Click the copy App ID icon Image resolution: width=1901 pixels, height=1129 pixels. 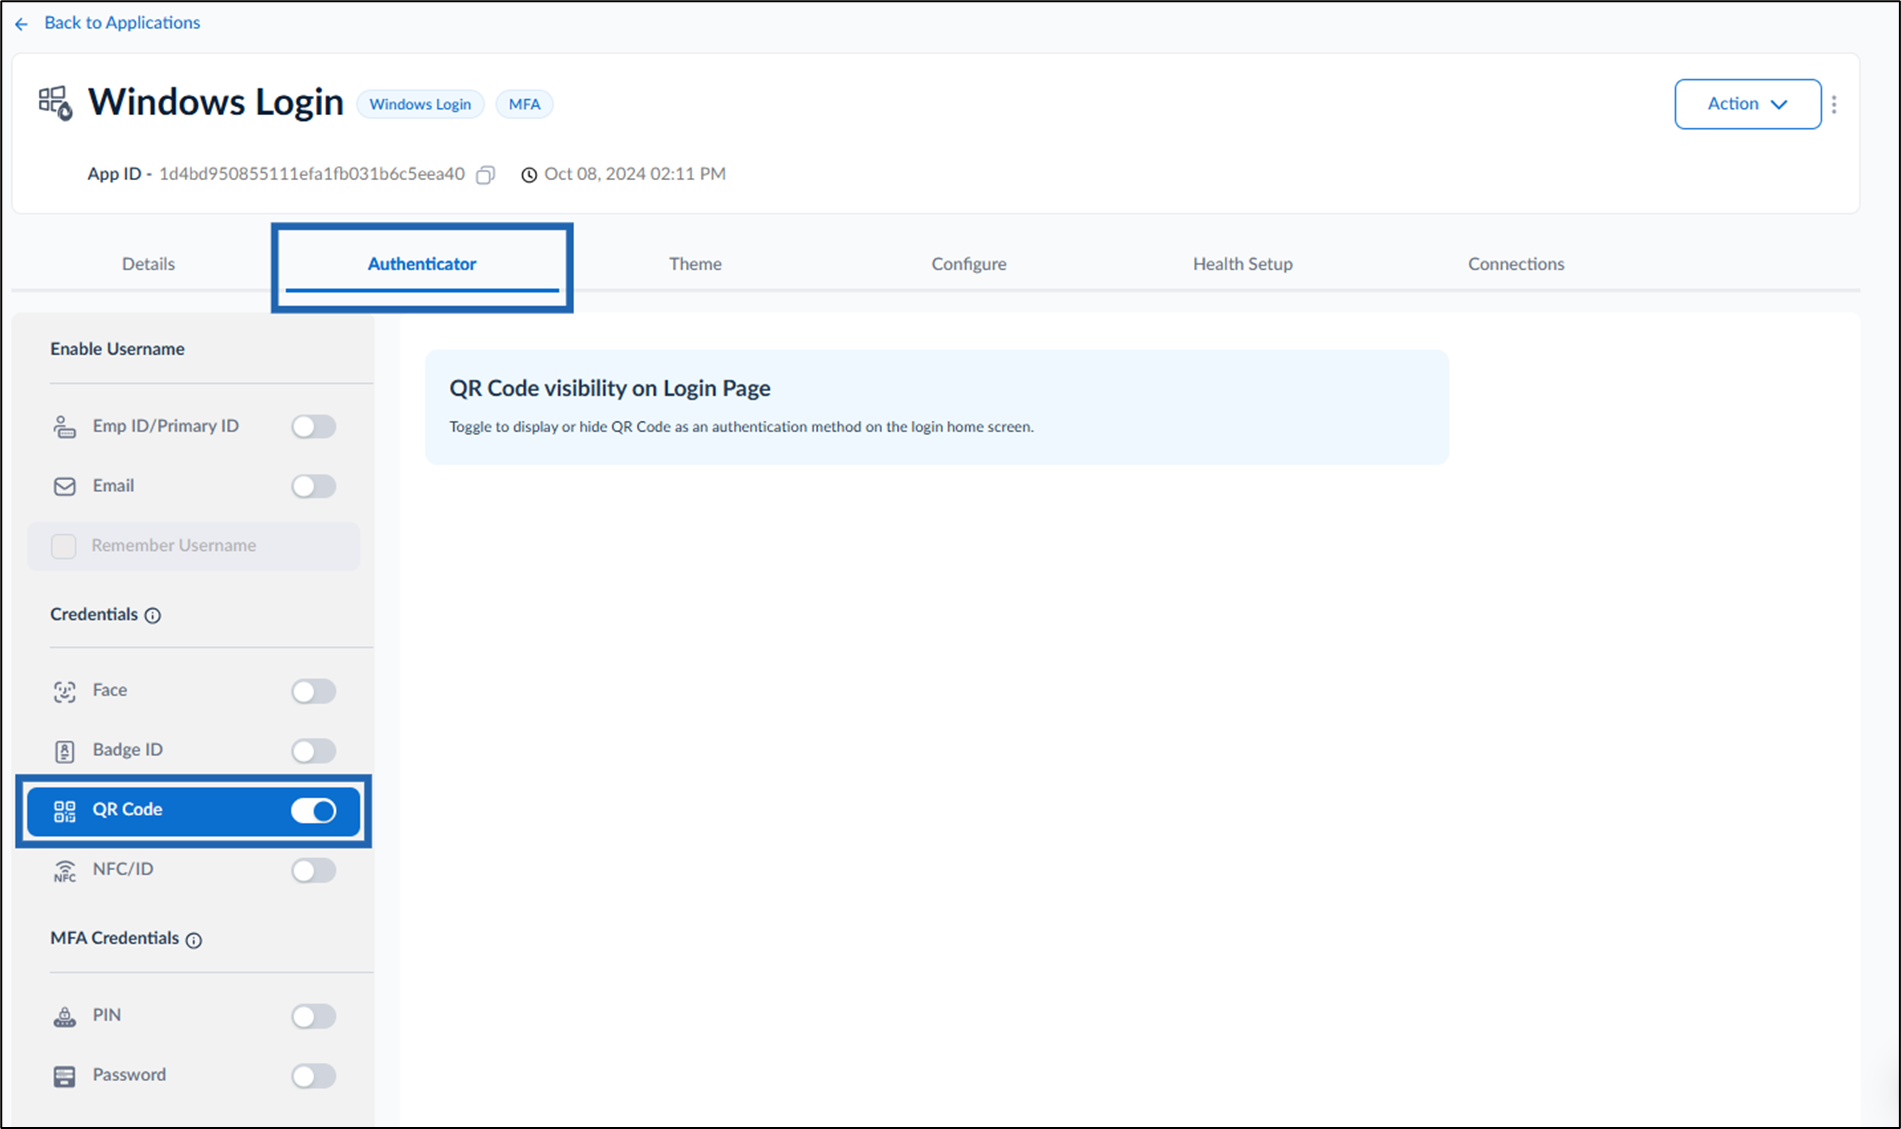click(x=485, y=175)
